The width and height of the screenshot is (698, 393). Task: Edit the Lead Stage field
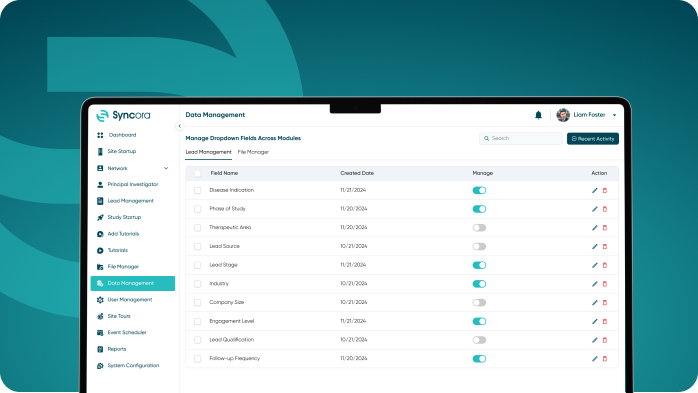click(595, 265)
